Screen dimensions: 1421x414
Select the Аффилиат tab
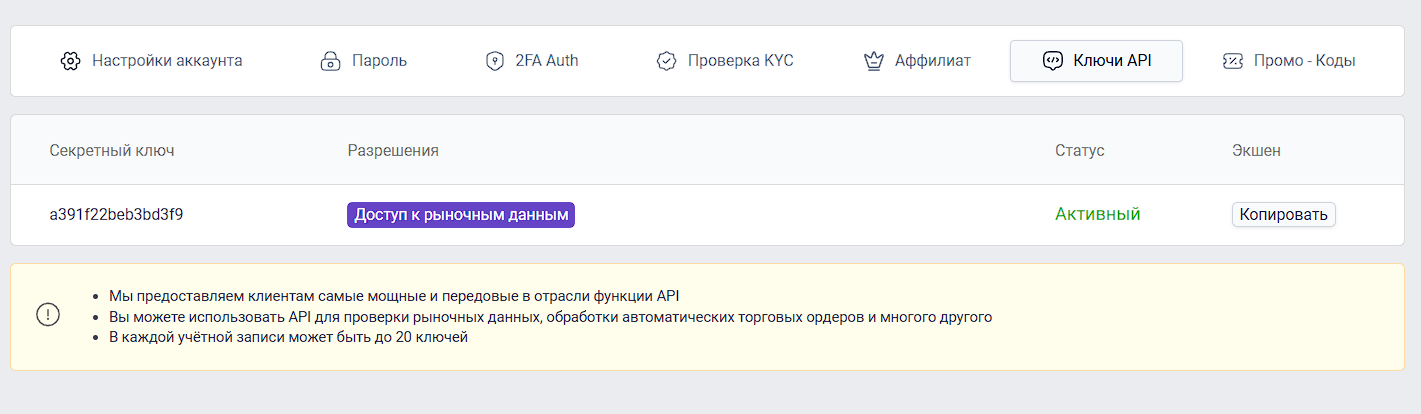coord(932,61)
